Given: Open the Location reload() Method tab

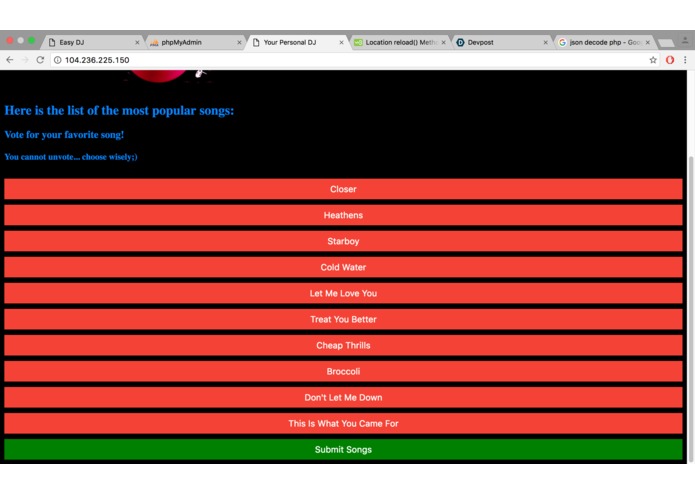Looking at the screenshot, I should pyautogui.click(x=399, y=43).
